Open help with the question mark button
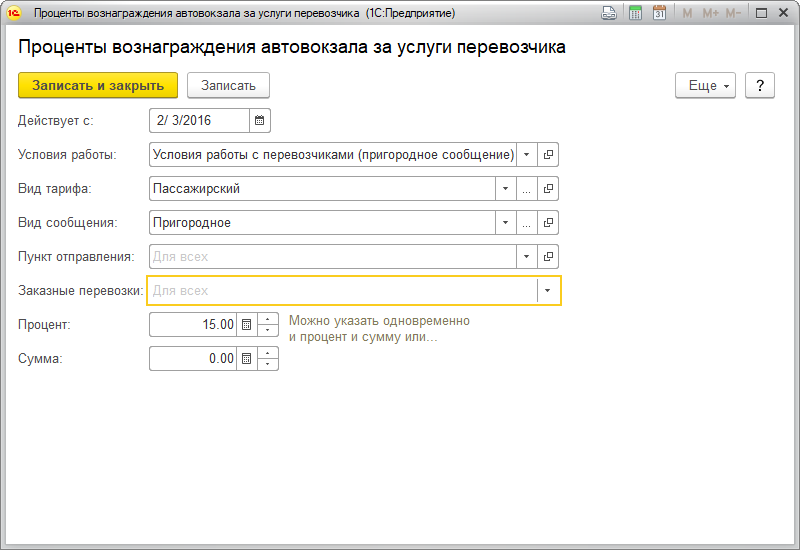 [760, 86]
